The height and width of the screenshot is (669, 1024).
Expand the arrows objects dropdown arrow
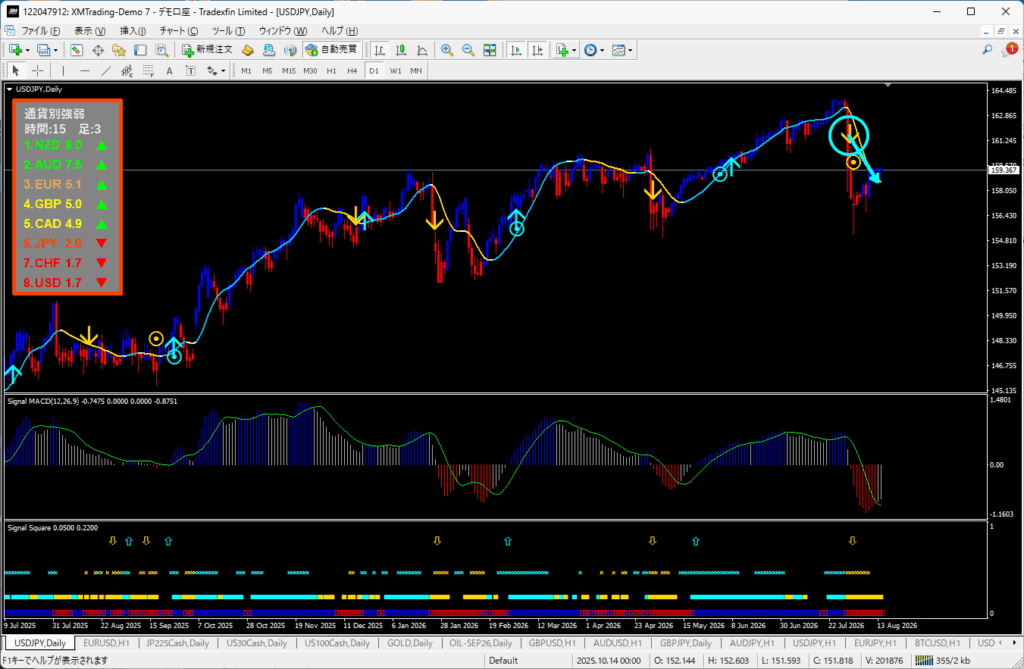click(223, 71)
